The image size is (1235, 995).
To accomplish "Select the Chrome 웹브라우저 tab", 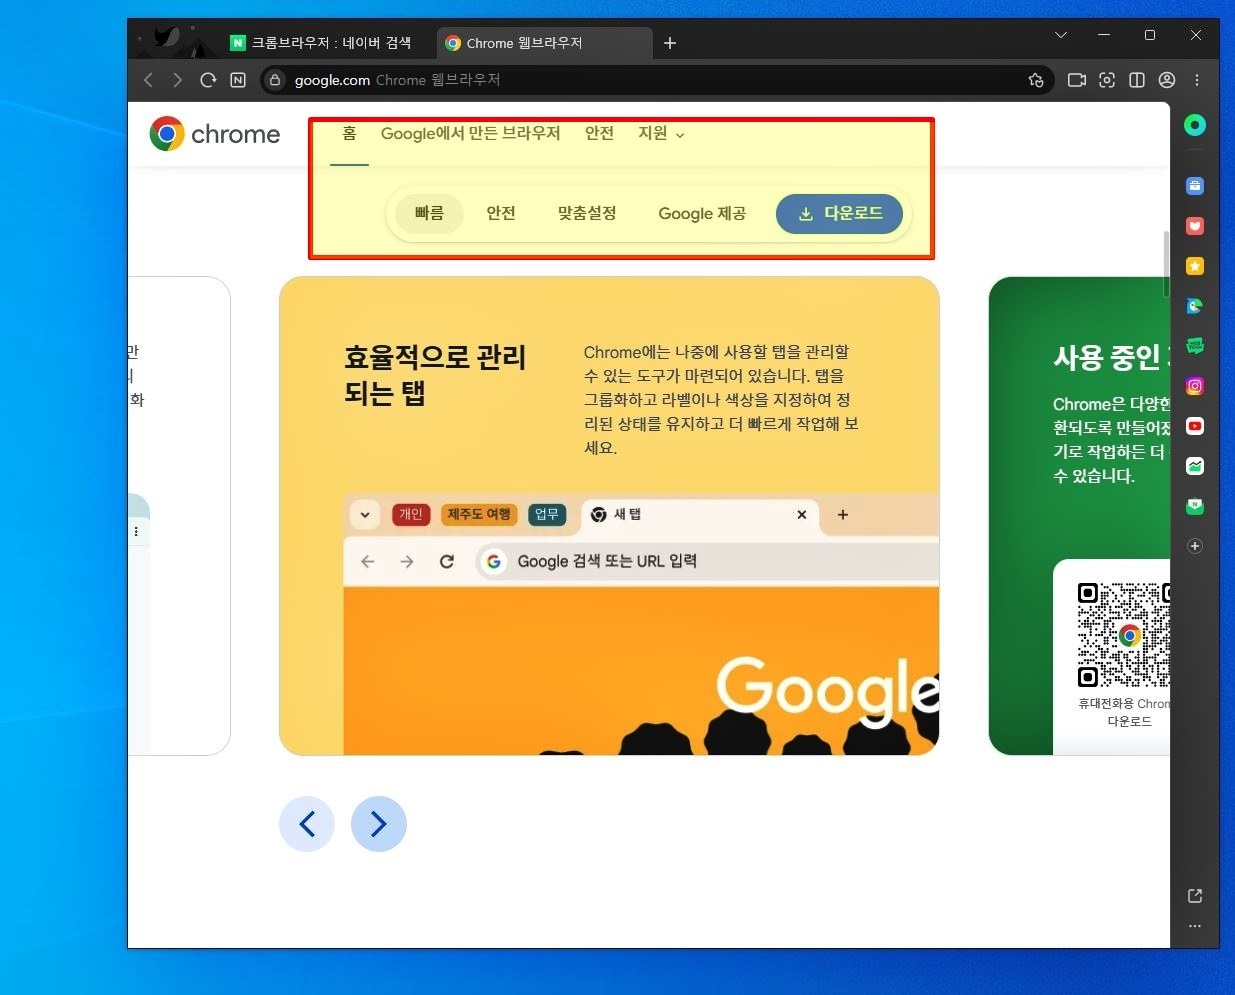I will click(x=543, y=43).
